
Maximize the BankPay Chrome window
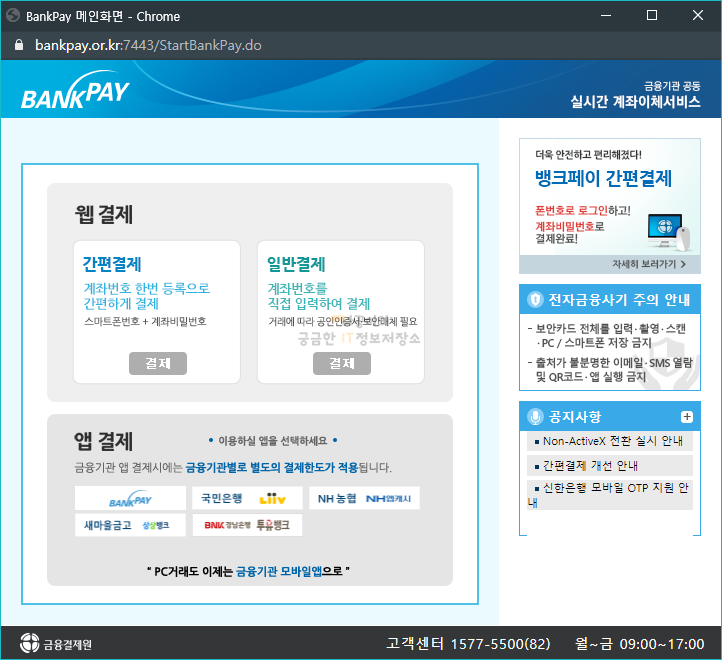(652, 16)
